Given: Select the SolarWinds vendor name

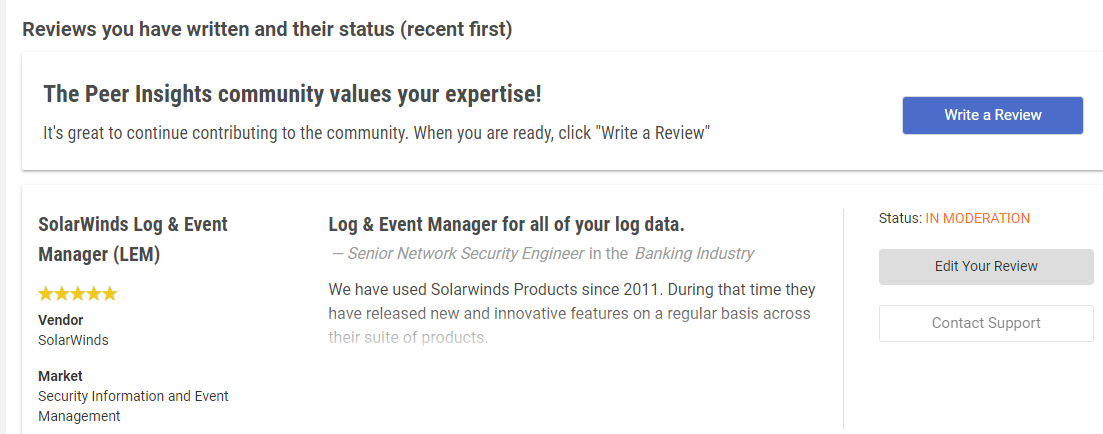Looking at the screenshot, I should (x=73, y=340).
